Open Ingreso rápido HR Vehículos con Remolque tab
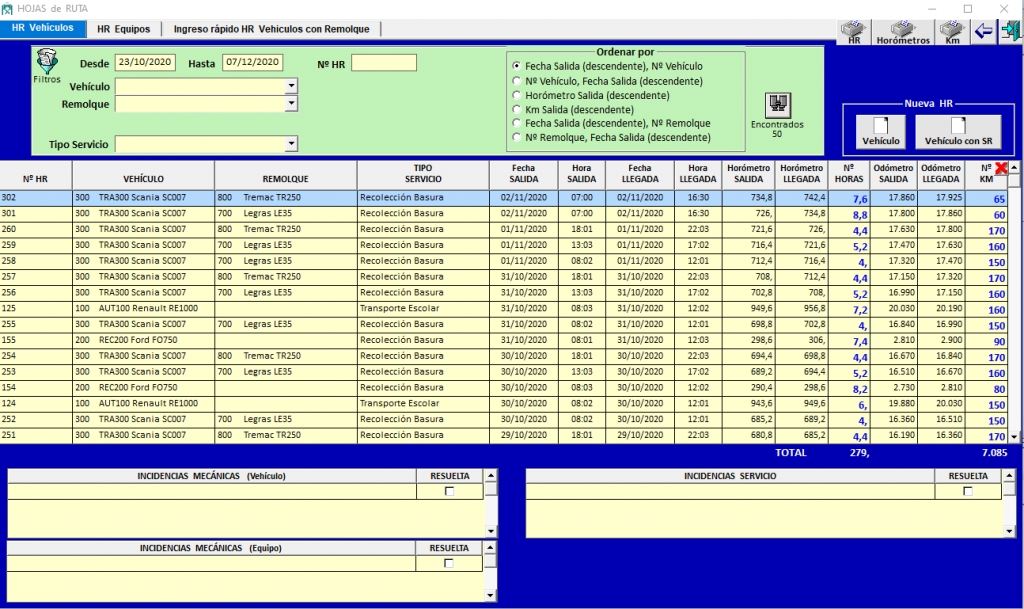 click(271, 29)
